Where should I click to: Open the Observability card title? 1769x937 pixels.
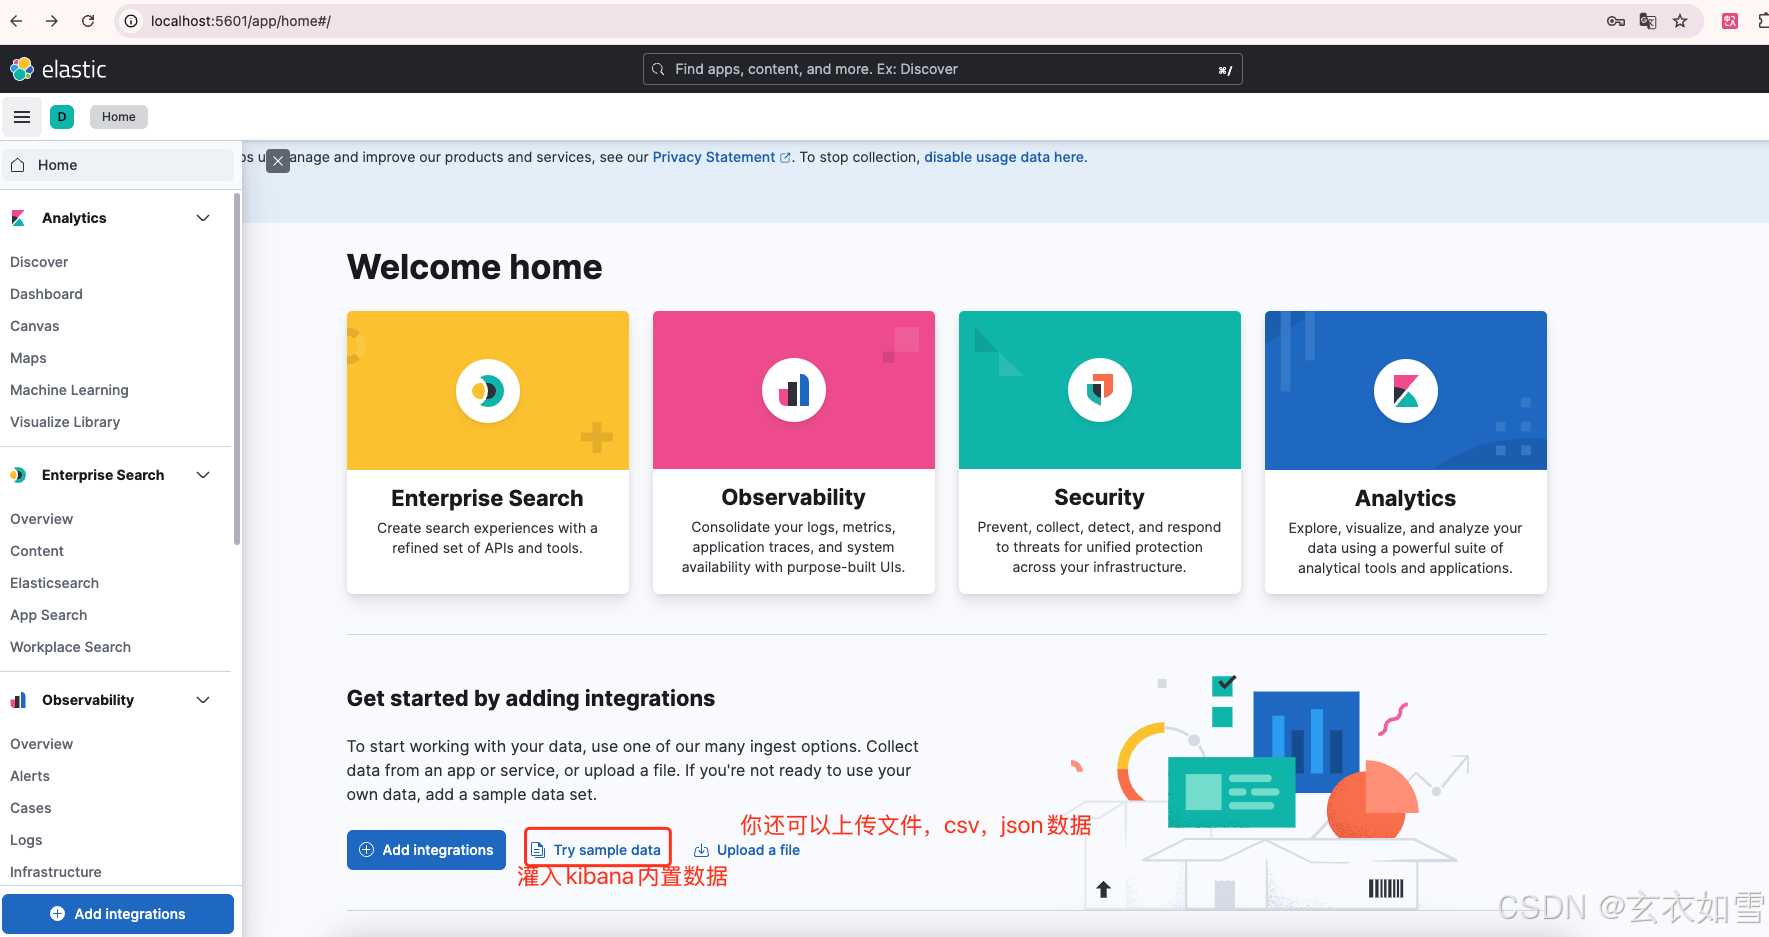click(x=793, y=497)
